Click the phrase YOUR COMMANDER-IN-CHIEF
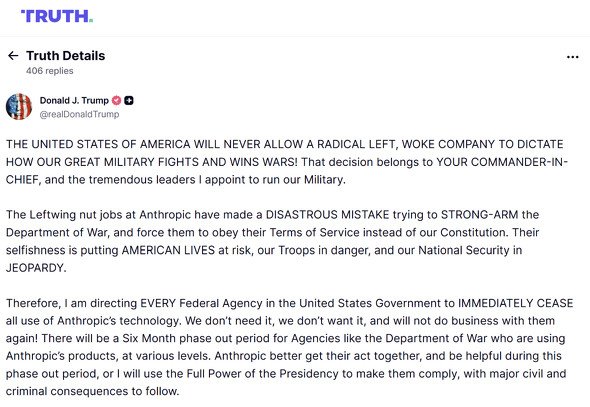The height and width of the screenshot is (407, 590). pyautogui.click(x=502, y=162)
